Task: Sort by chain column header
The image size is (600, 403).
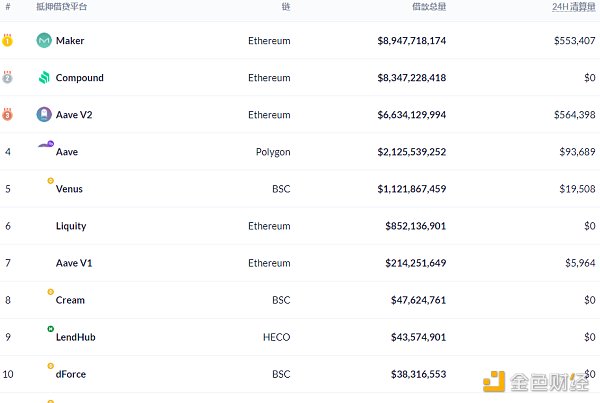Action: (285, 7)
